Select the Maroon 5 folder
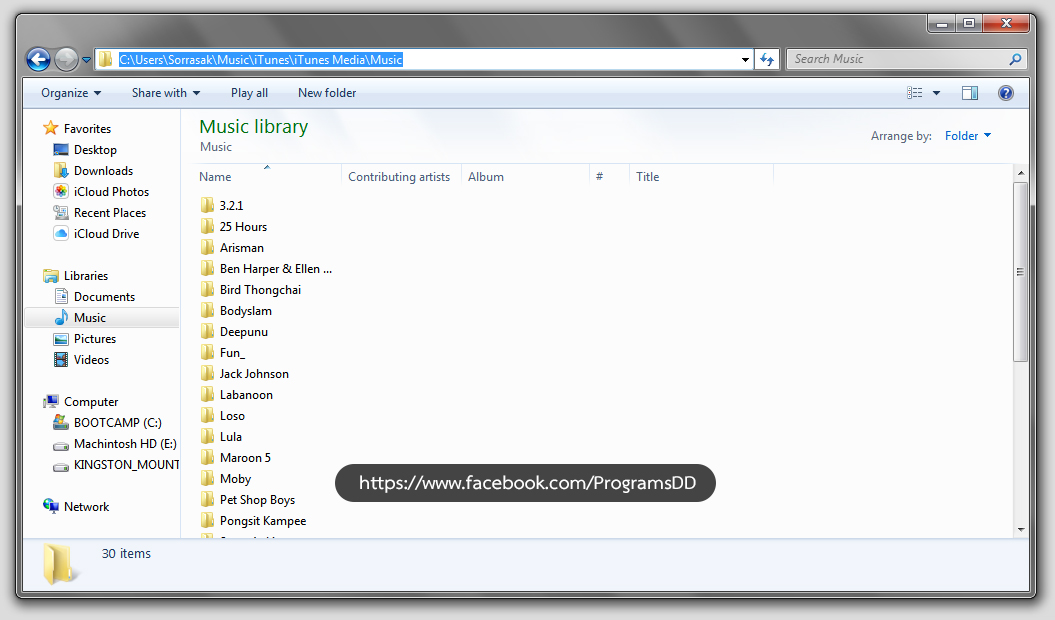This screenshot has width=1055, height=620. pos(245,458)
